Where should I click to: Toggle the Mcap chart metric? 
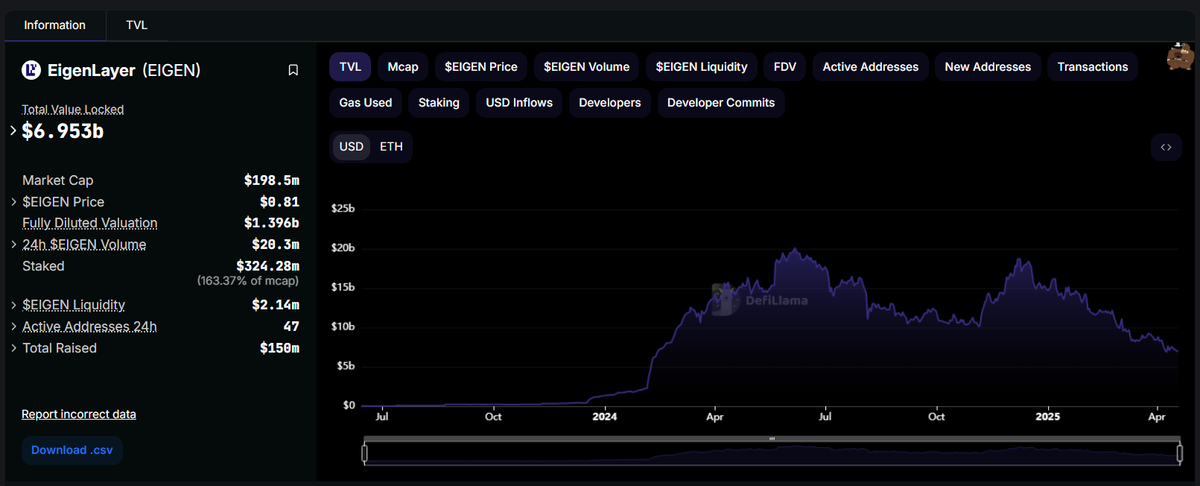tap(403, 67)
